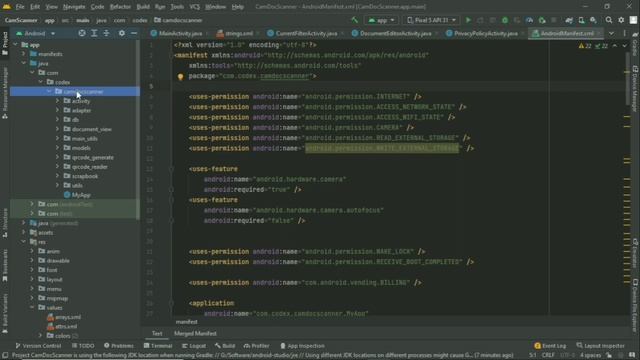Screen dimensions: 640x360
Task: Expand the qrcode_generate package
Action: coord(58,157)
